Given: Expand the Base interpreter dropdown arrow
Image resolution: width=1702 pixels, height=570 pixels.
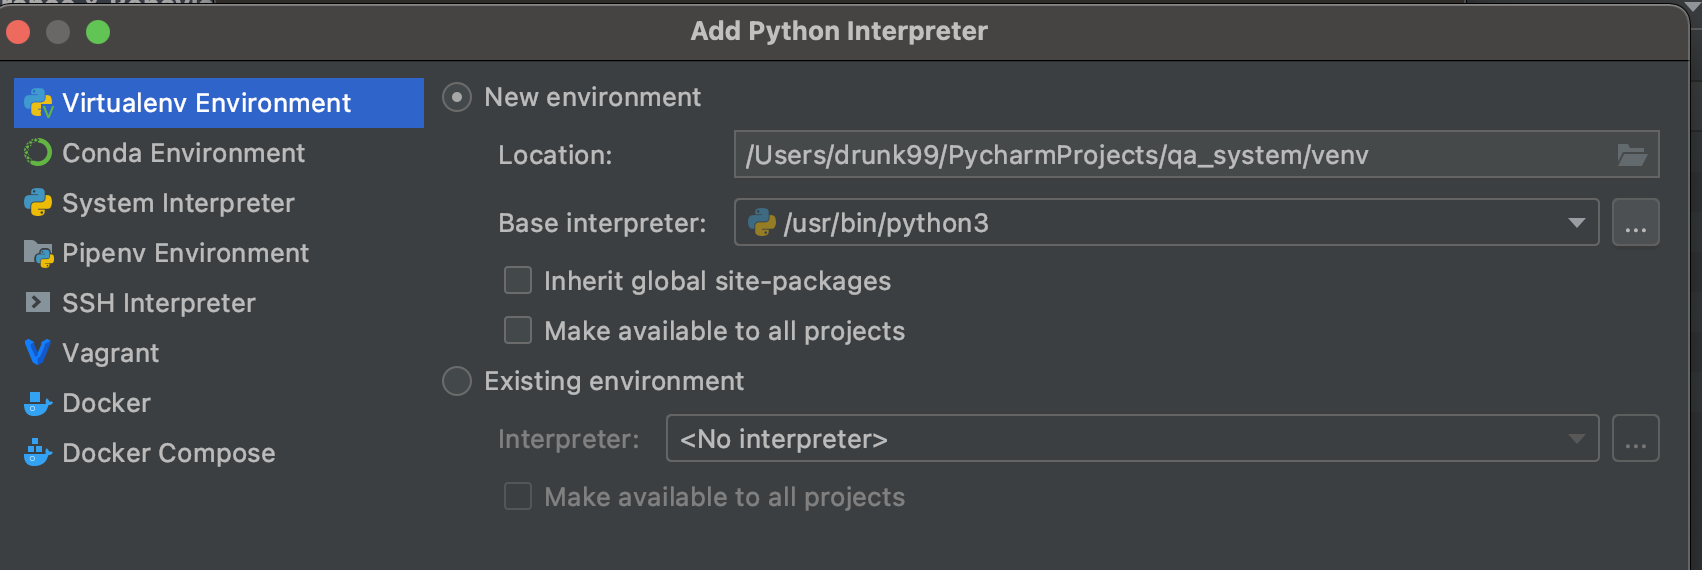Looking at the screenshot, I should 1576,223.
